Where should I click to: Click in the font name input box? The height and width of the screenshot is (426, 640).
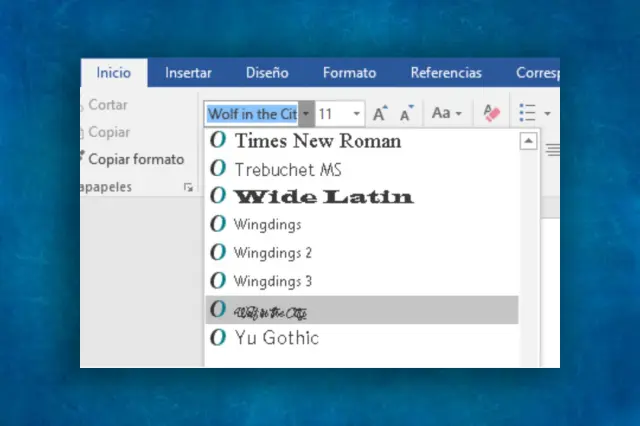point(251,114)
